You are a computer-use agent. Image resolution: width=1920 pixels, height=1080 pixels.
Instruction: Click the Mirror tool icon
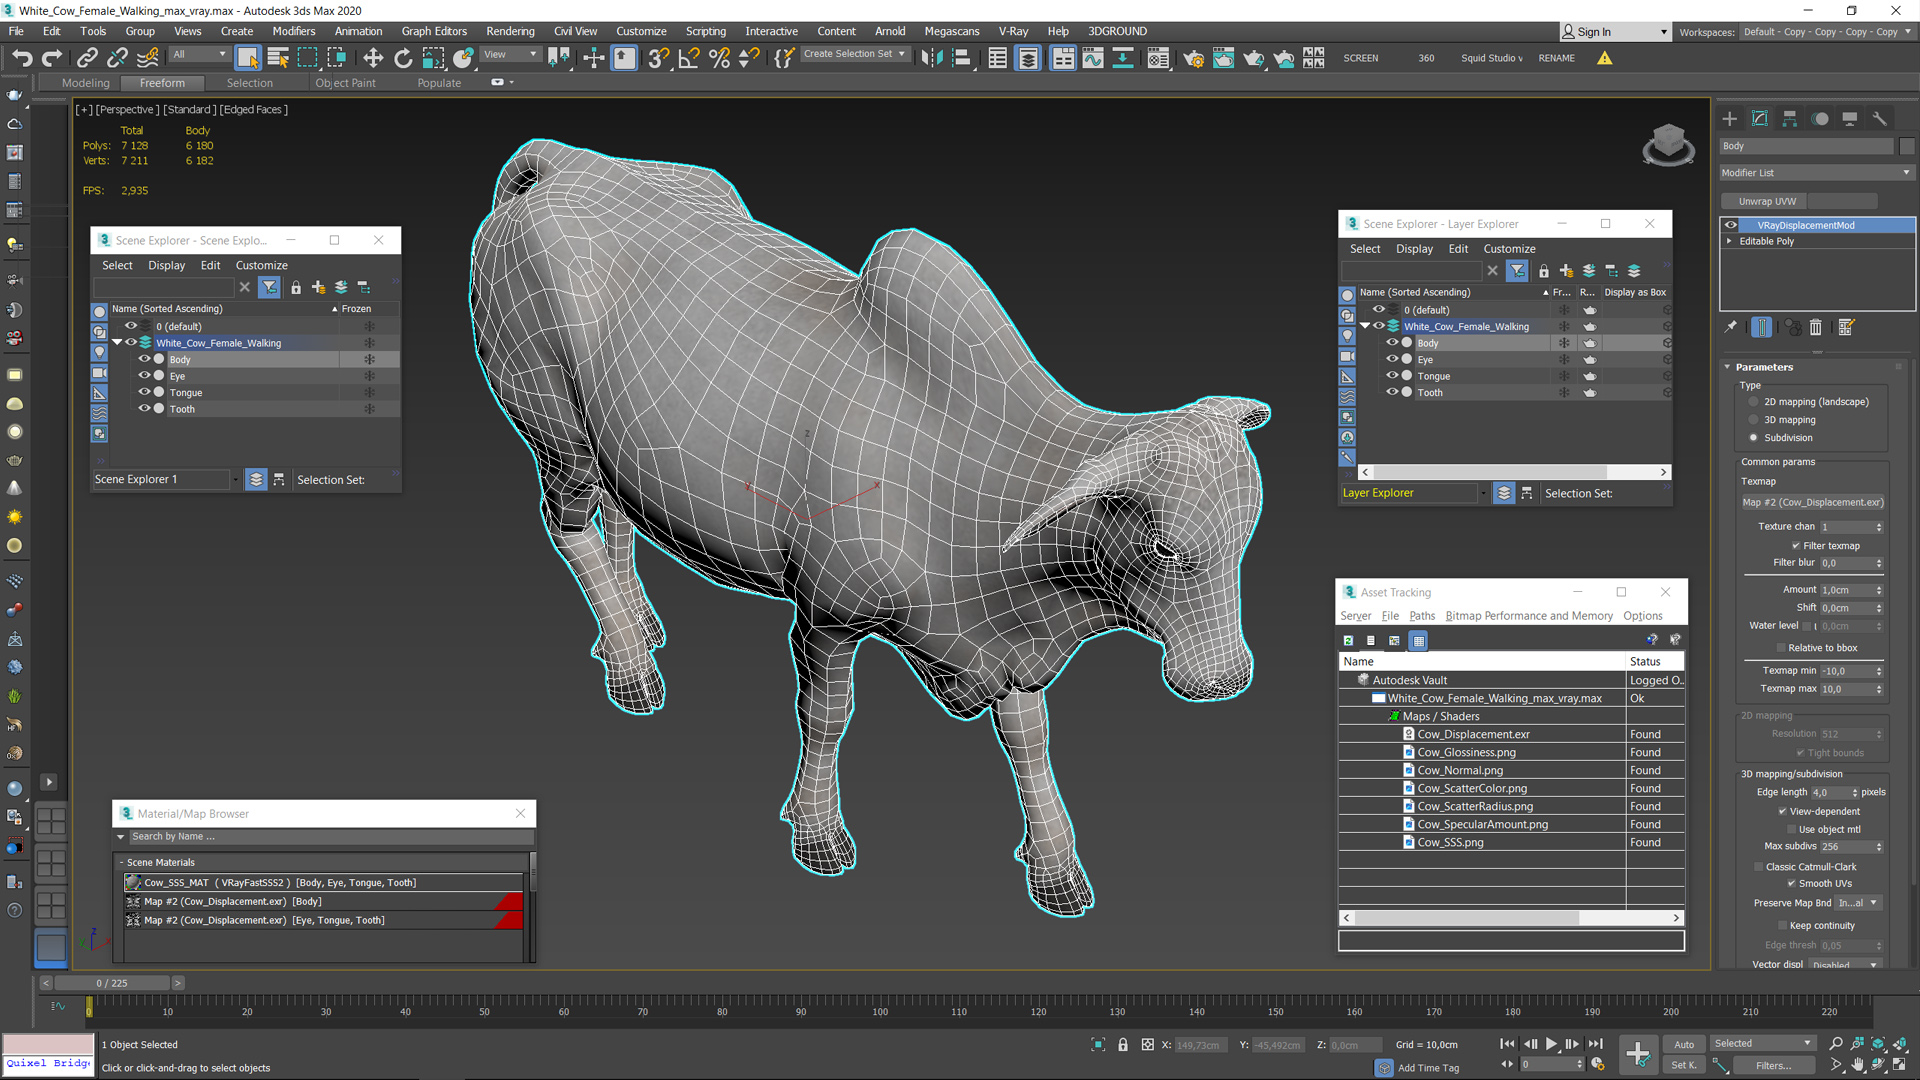click(x=931, y=58)
